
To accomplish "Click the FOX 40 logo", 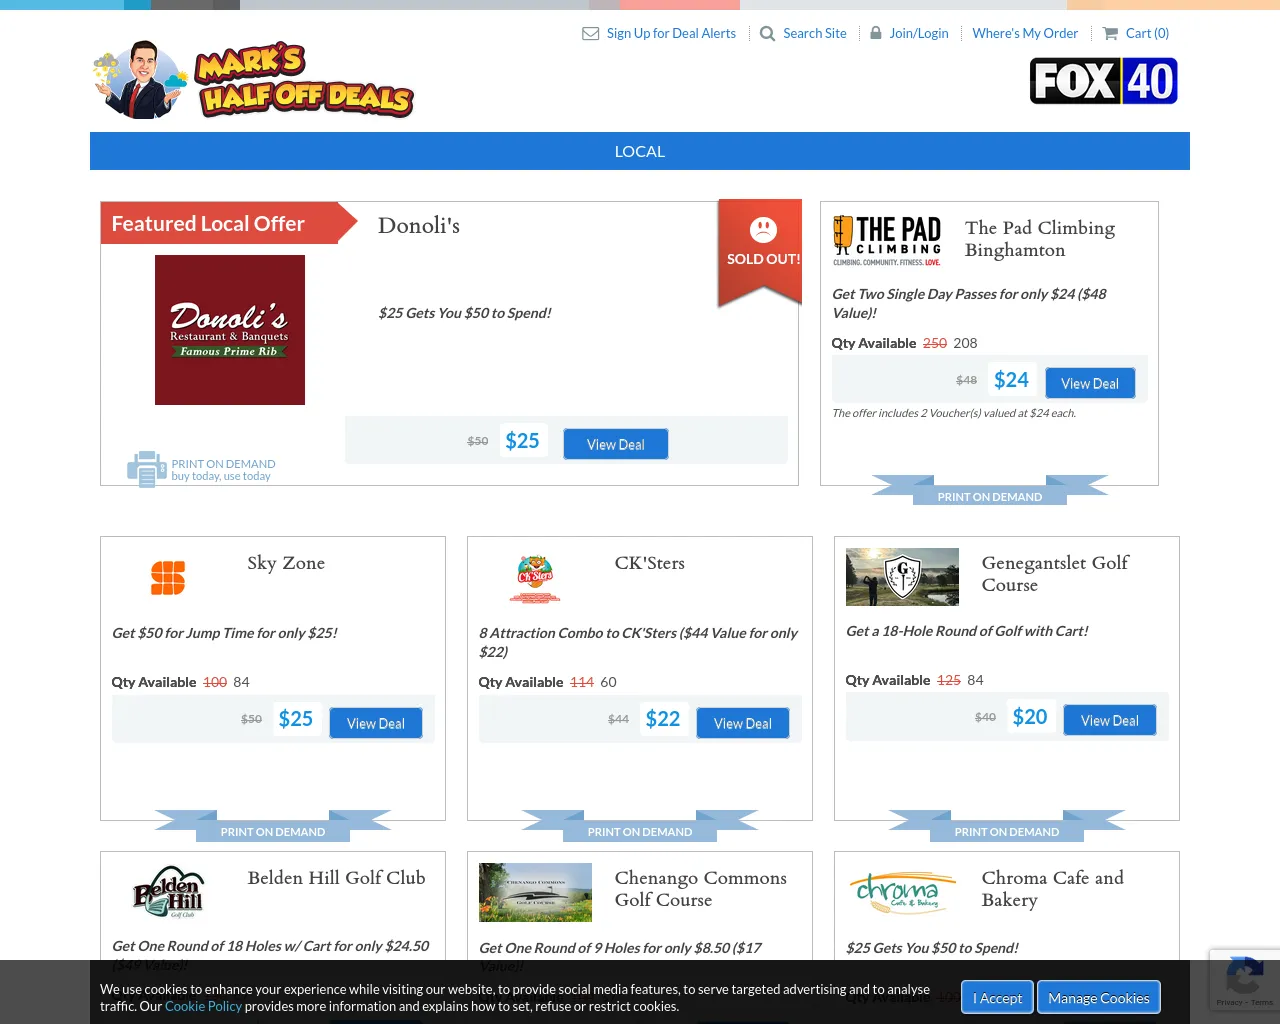I will coord(1104,81).
